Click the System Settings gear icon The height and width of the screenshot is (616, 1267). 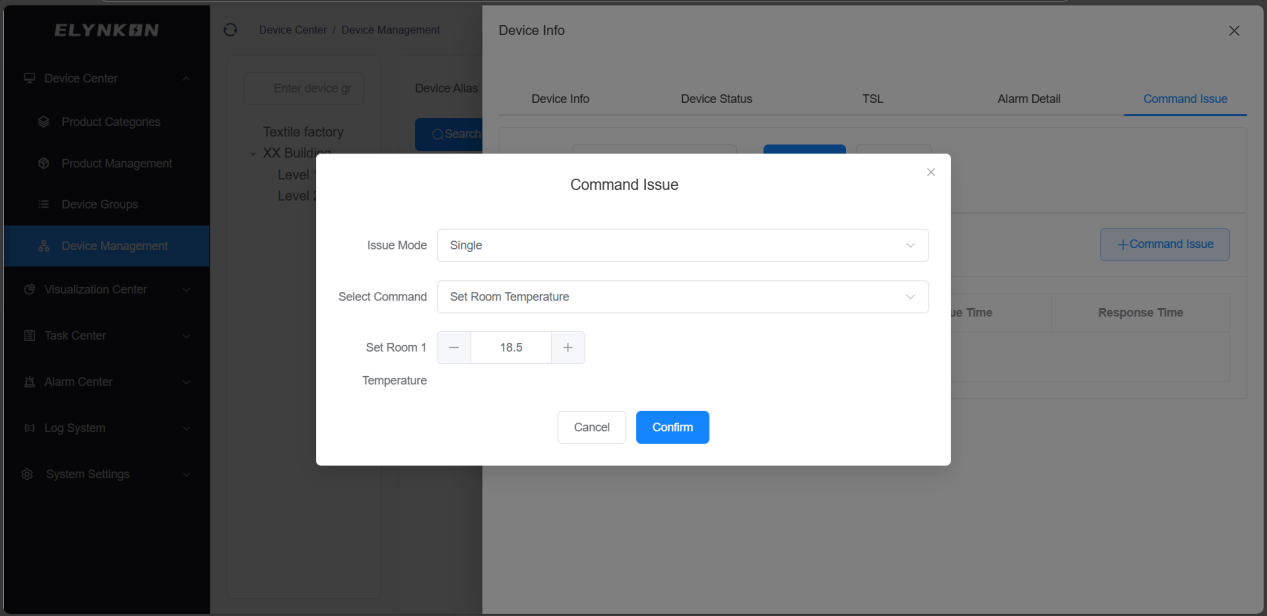click(28, 474)
